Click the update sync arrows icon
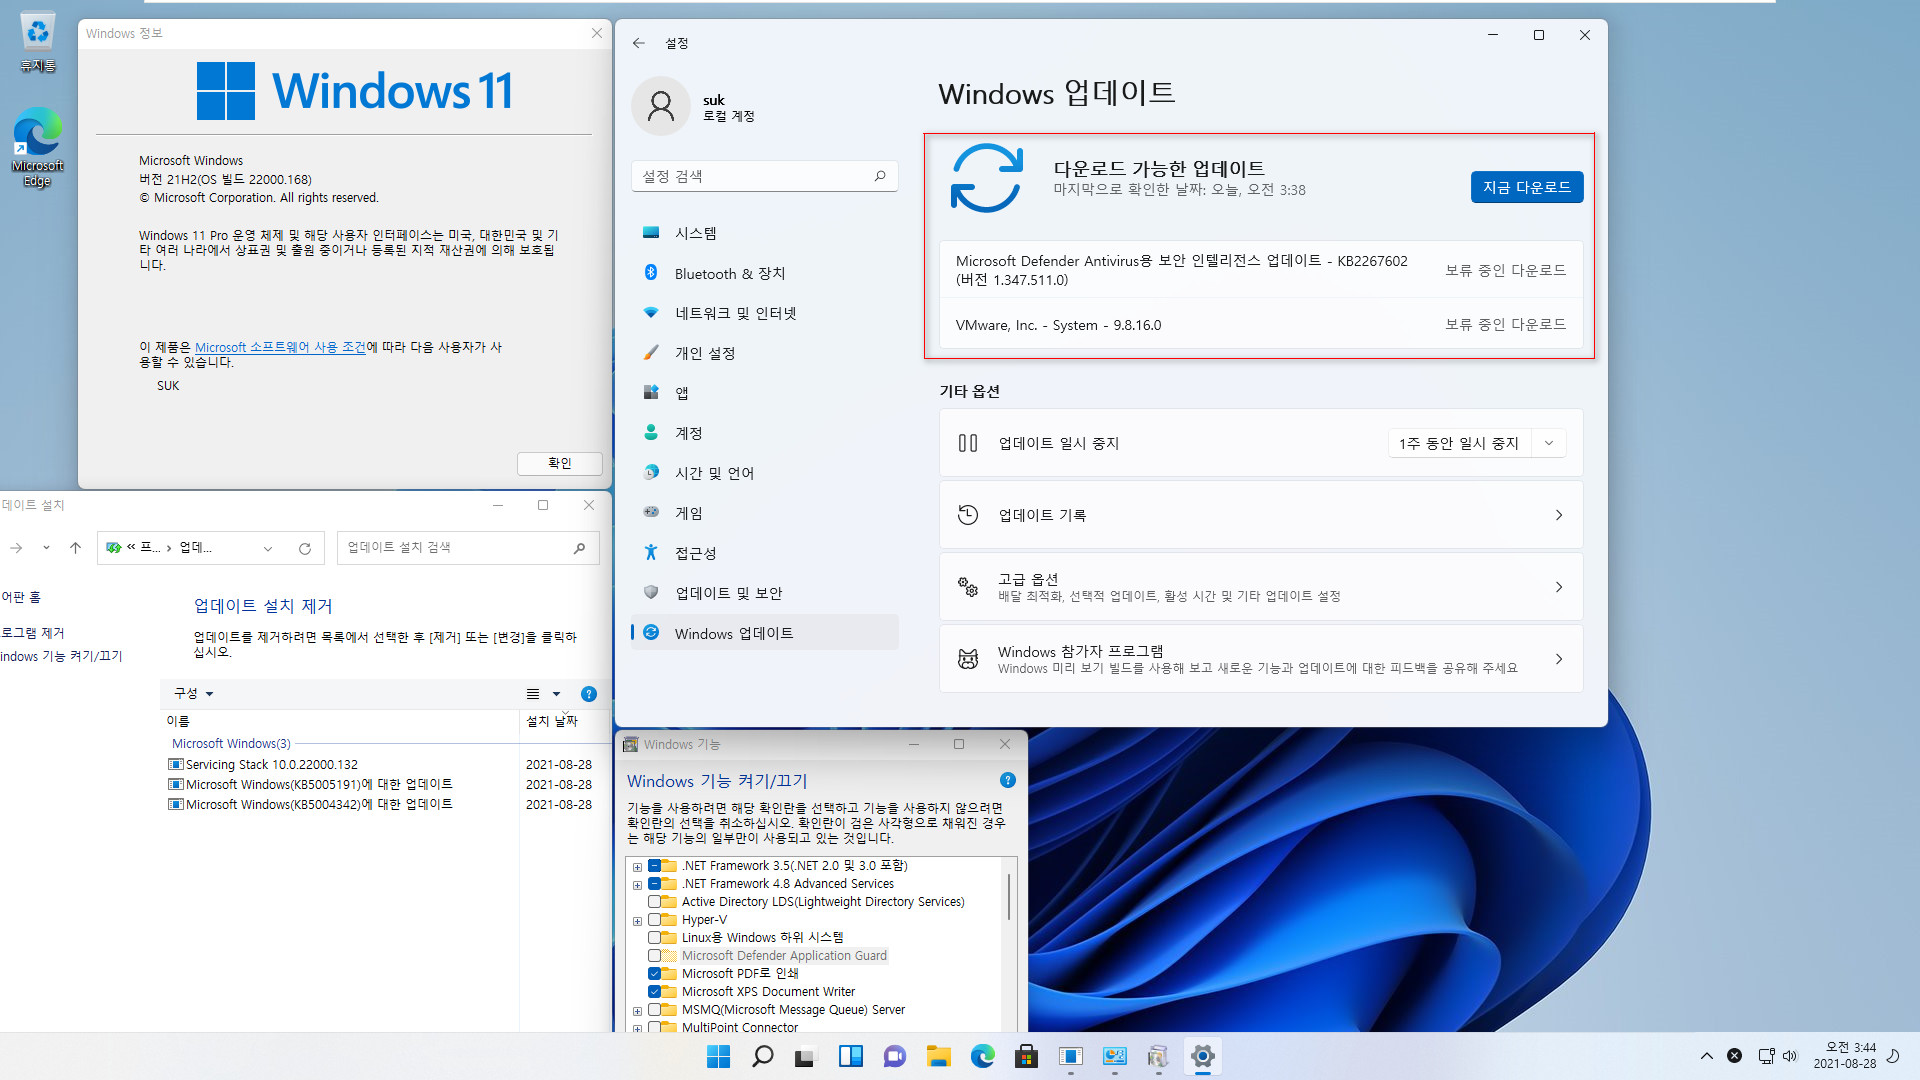This screenshot has height=1080, width=1920. coord(986,178)
